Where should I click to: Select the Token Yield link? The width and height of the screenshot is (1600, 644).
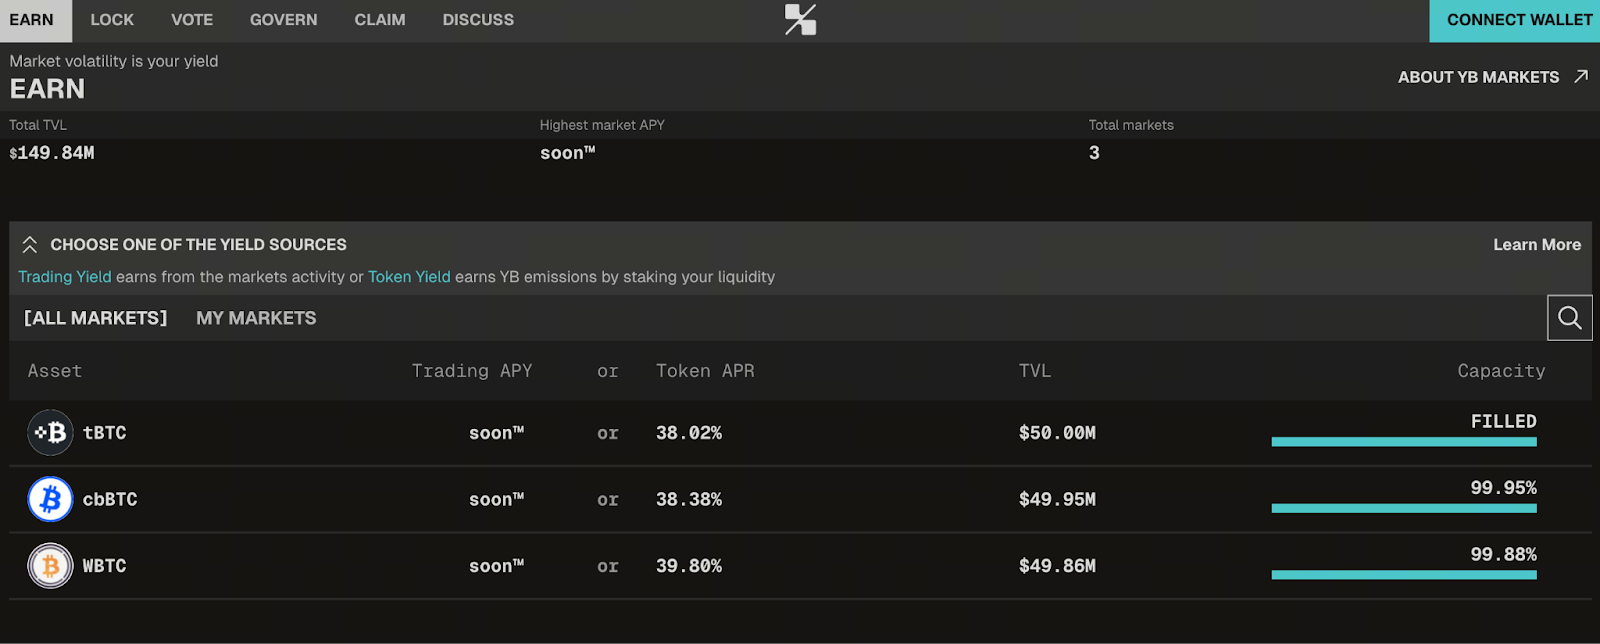tap(409, 277)
